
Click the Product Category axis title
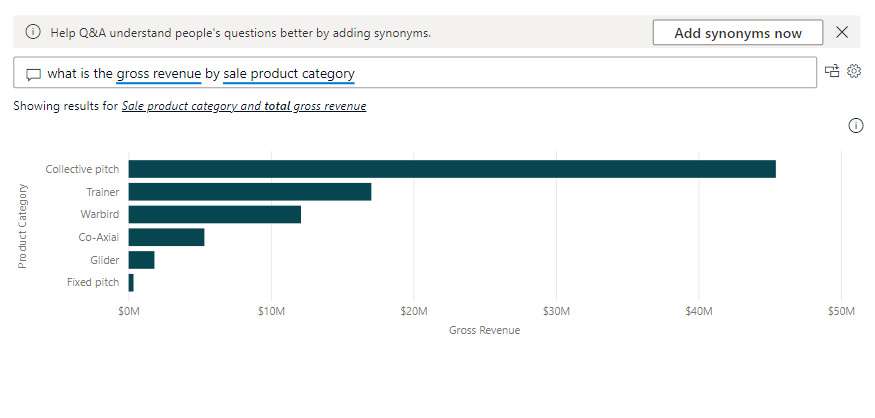coord(22,226)
